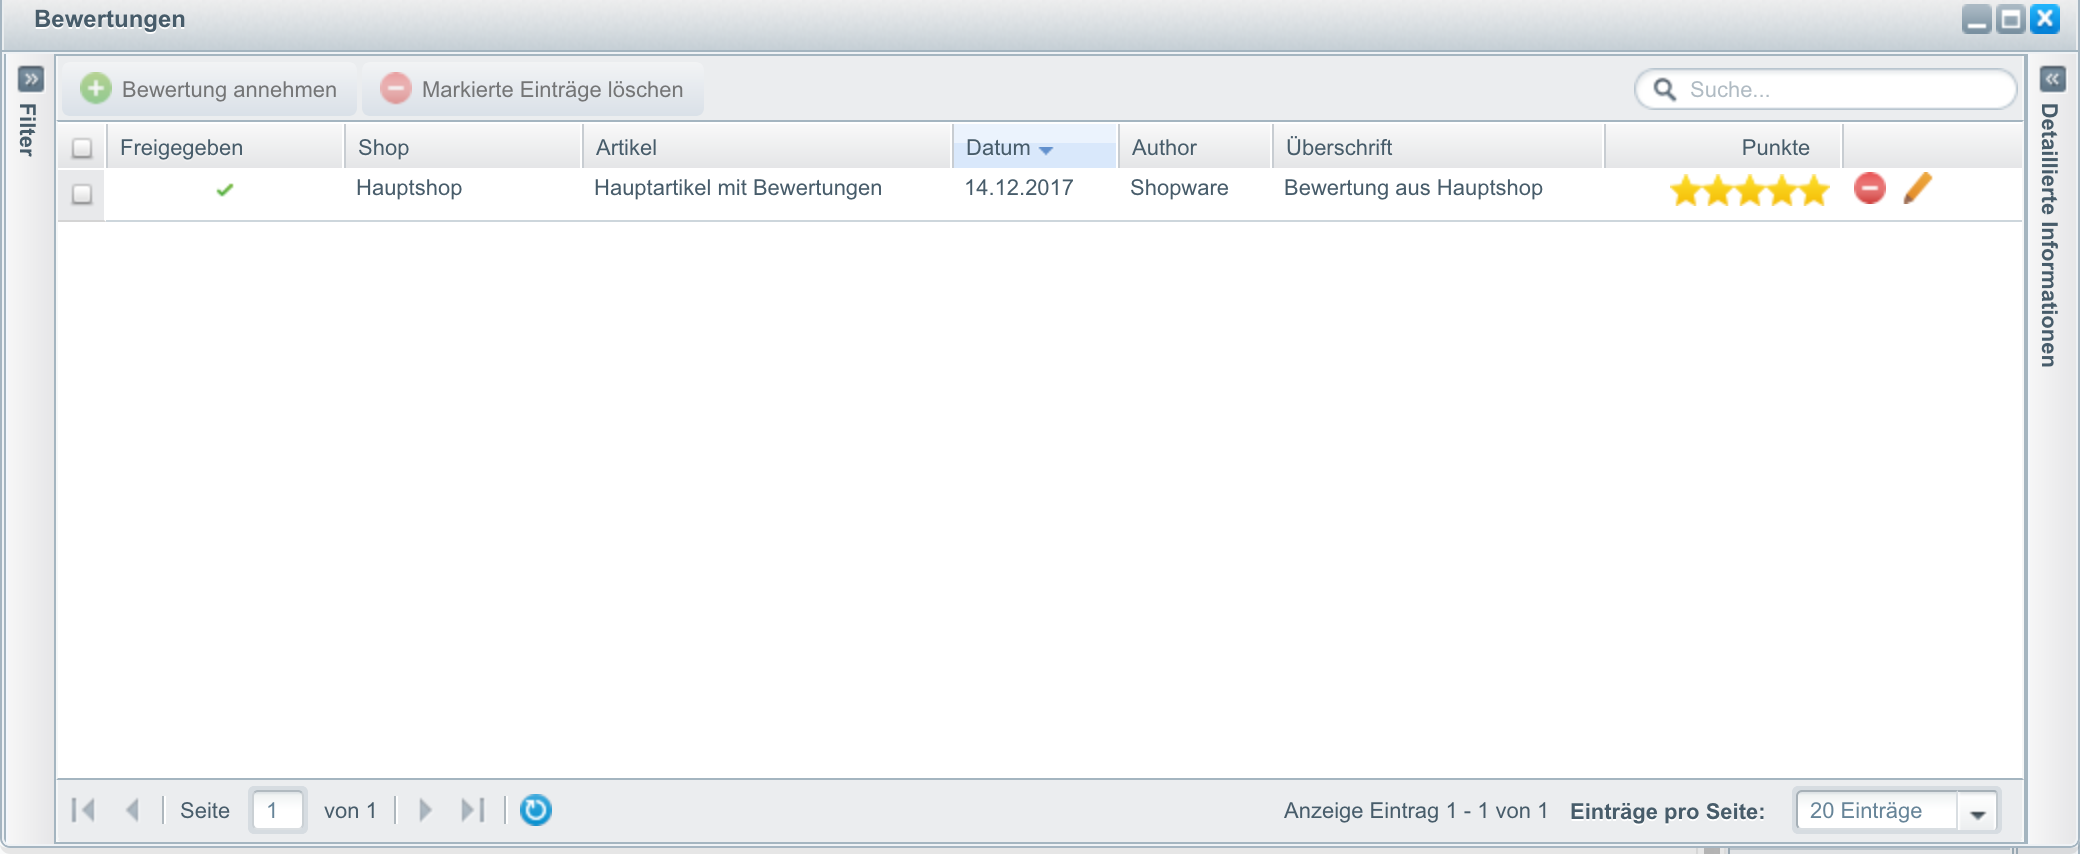Close the Bewertungen window

[x=2045, y=19]
